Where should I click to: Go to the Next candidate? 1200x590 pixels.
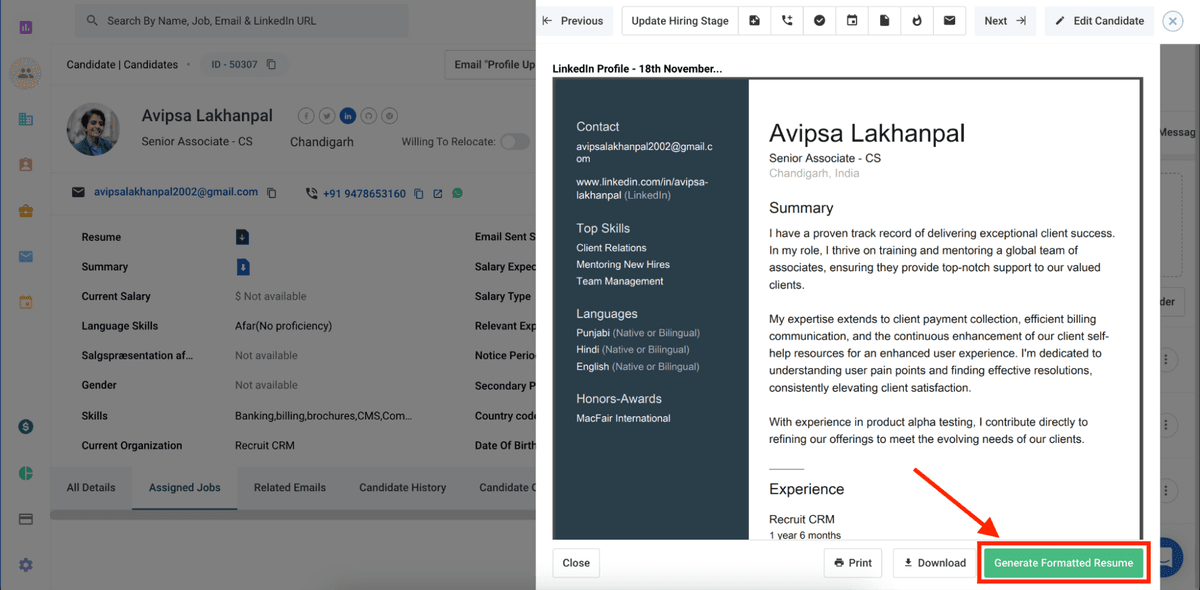pyautogui.click(x=1005, y=21)
